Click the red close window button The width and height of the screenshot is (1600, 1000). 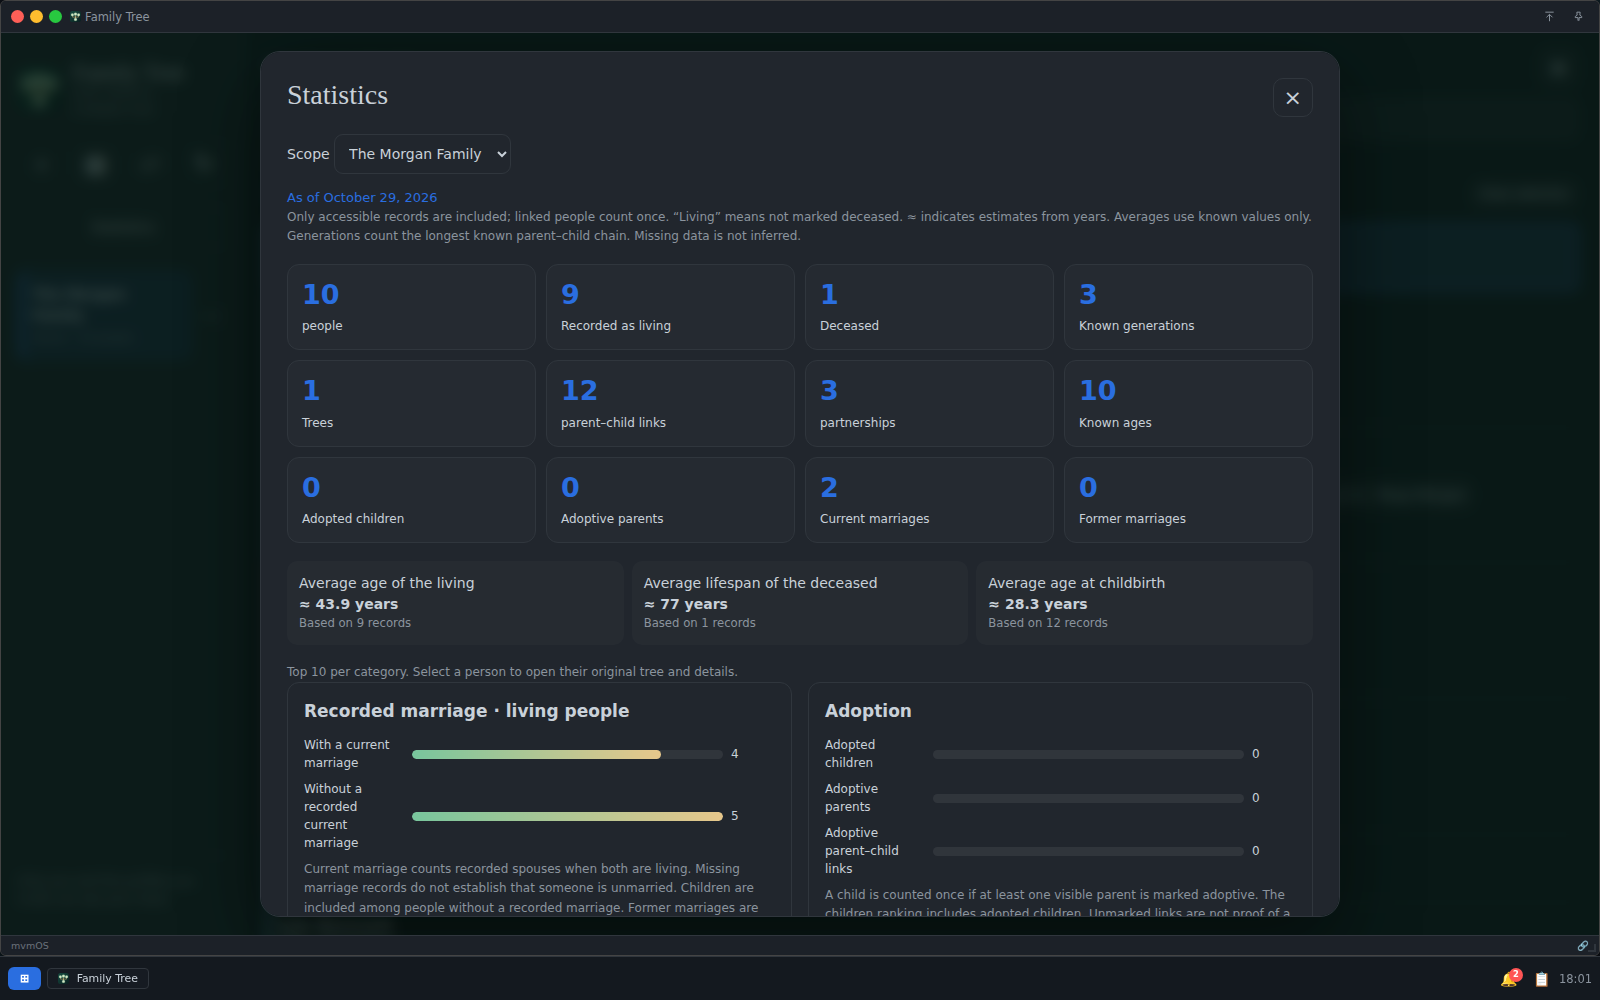17,17
